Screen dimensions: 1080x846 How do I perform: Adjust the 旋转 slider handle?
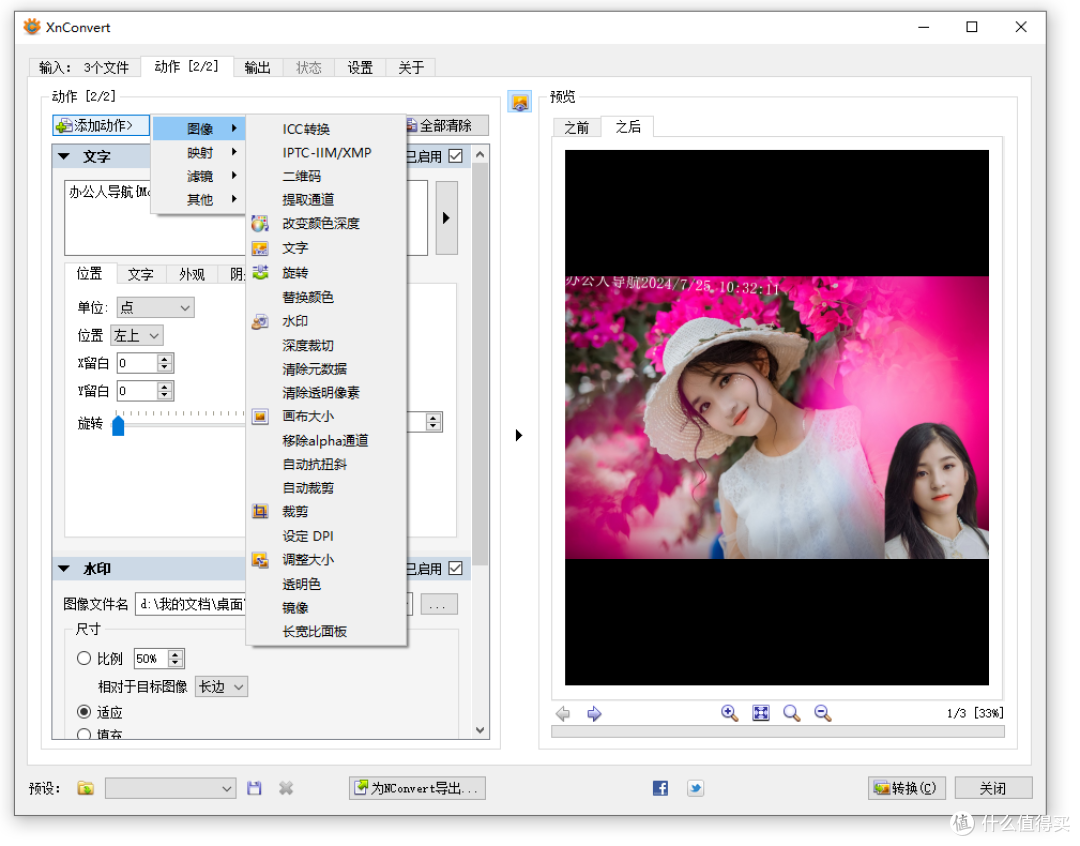click(118, 425)
